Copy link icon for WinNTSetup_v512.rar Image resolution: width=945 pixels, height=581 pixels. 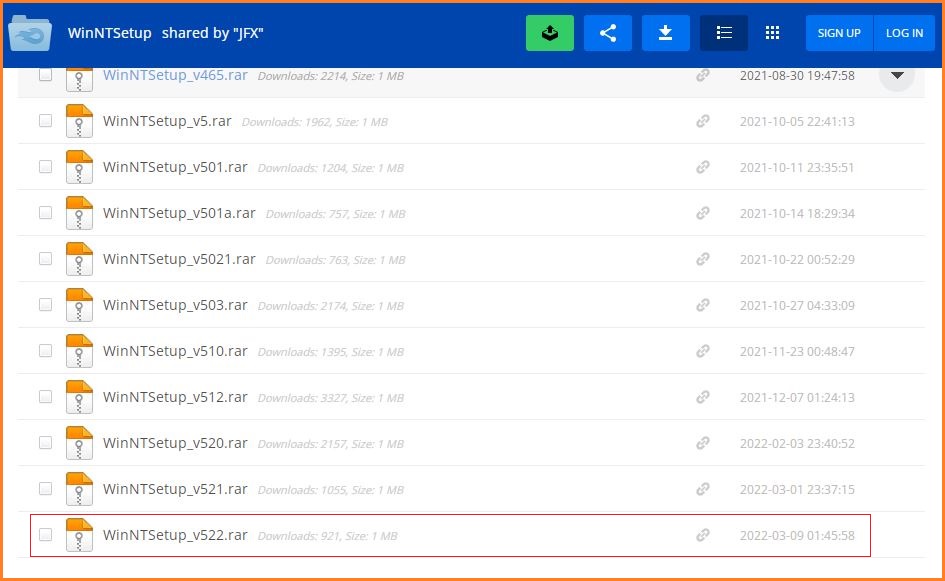pos(703,397)
